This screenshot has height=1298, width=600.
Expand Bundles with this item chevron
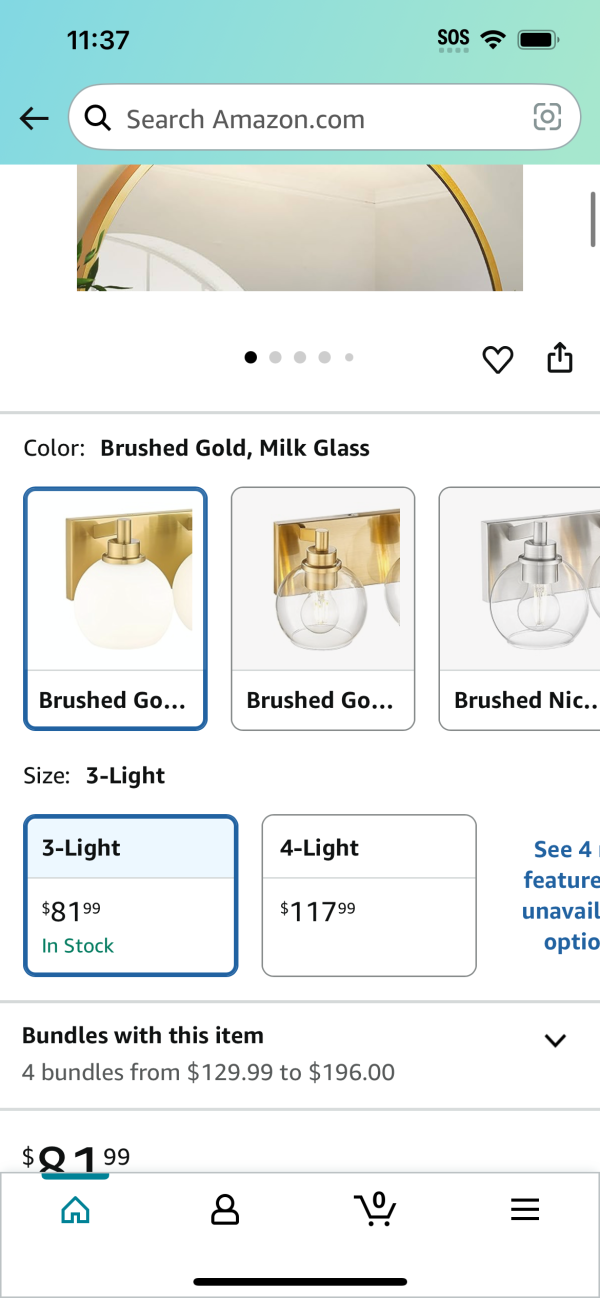click(x=555, y=1040)
